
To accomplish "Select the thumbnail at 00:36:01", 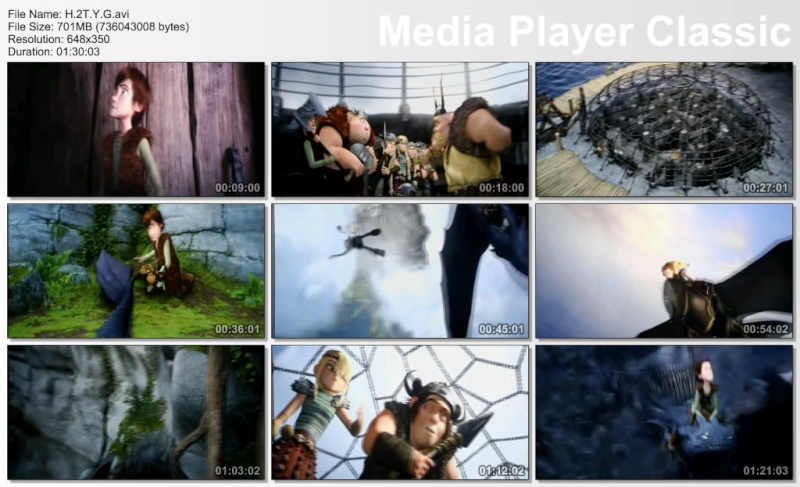I will [x=136, y=271].
